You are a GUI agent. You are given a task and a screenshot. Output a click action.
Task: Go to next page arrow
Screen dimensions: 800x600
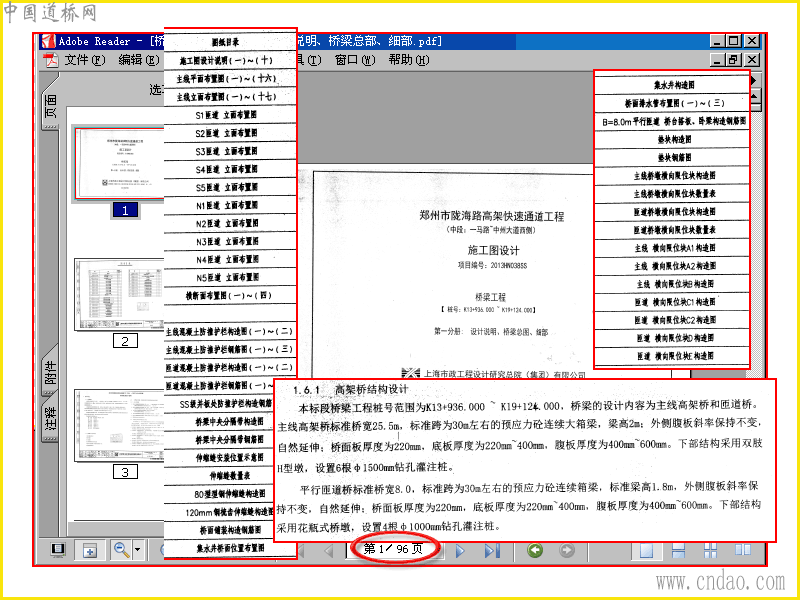click(x=460, y=551)
